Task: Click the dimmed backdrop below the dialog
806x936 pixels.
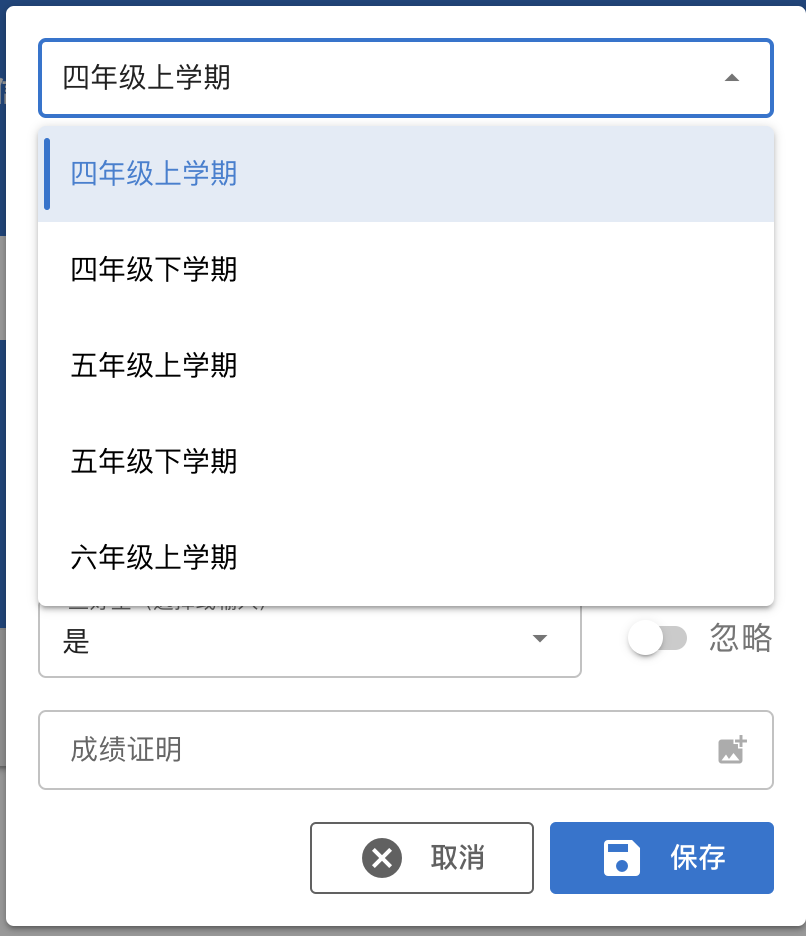Action: tap(403, 932)
